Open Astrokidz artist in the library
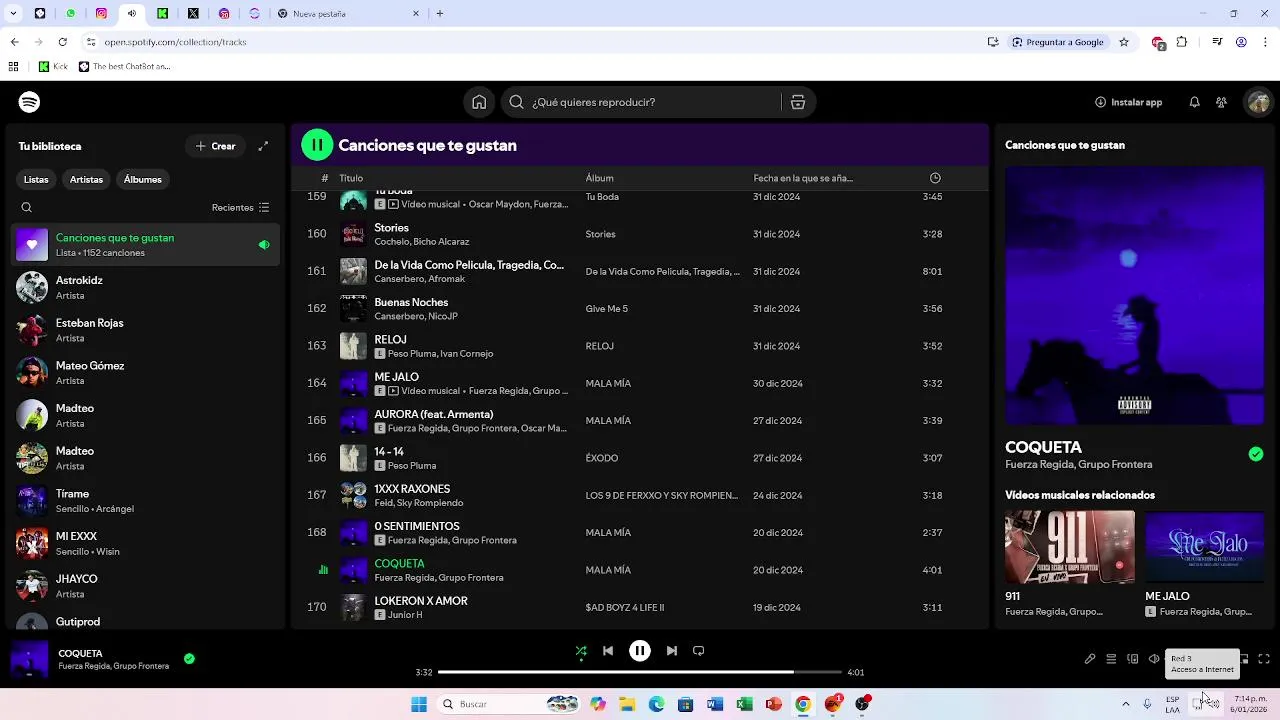The image size is (1280, 720). coord(146,288)
